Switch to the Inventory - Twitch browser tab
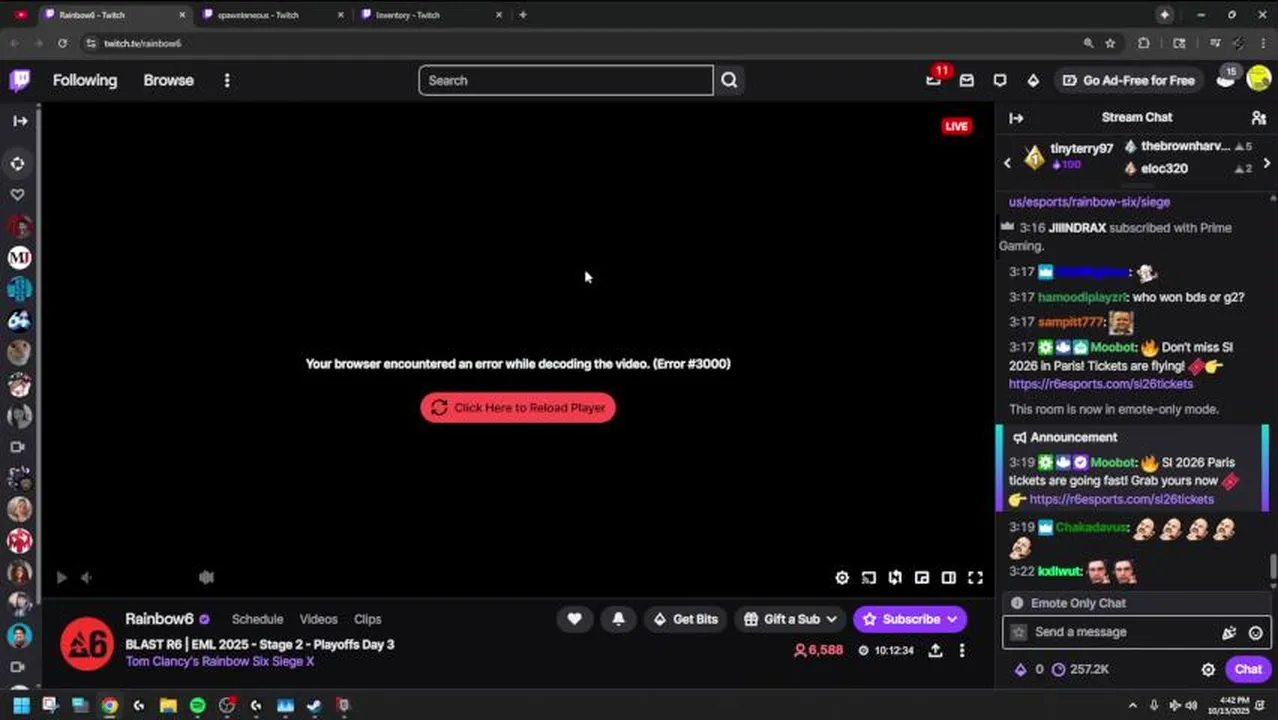Screen dimensions: 1278x720 point(432,15)
